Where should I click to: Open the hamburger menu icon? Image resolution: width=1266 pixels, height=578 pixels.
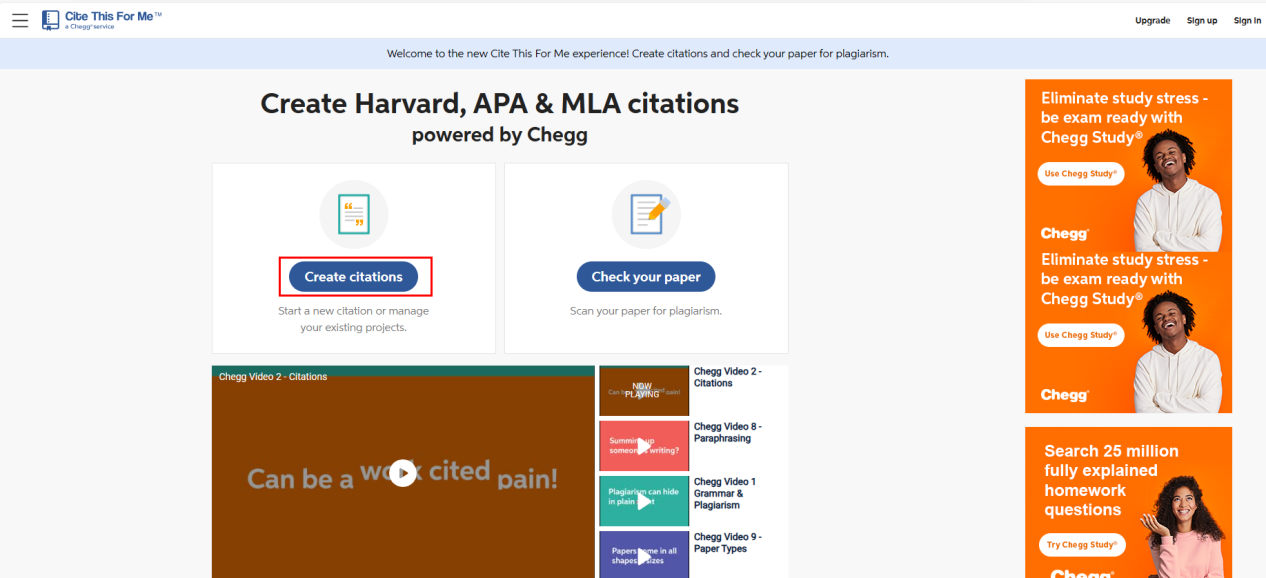click(20, 20)
